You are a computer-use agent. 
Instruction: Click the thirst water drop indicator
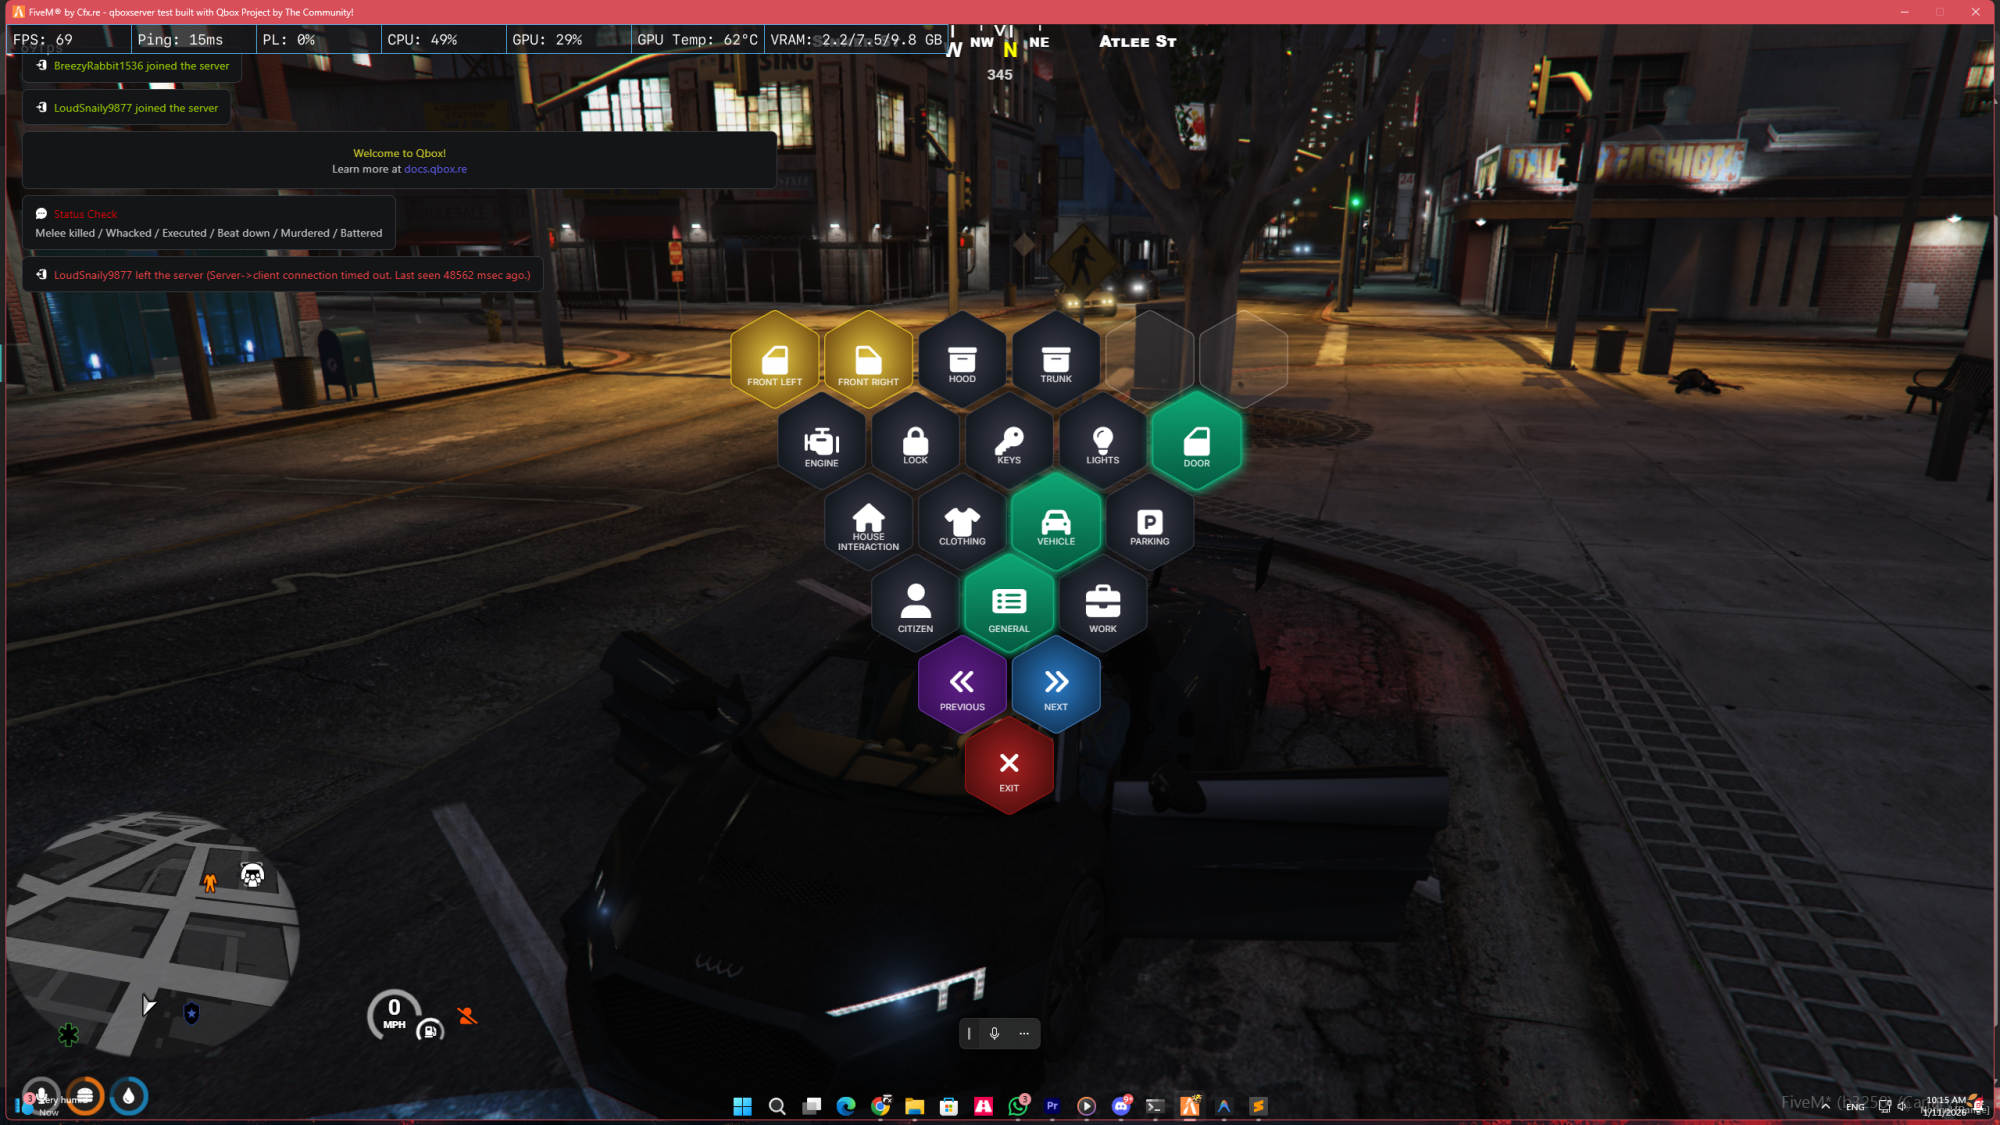[x=129, y=1096]
